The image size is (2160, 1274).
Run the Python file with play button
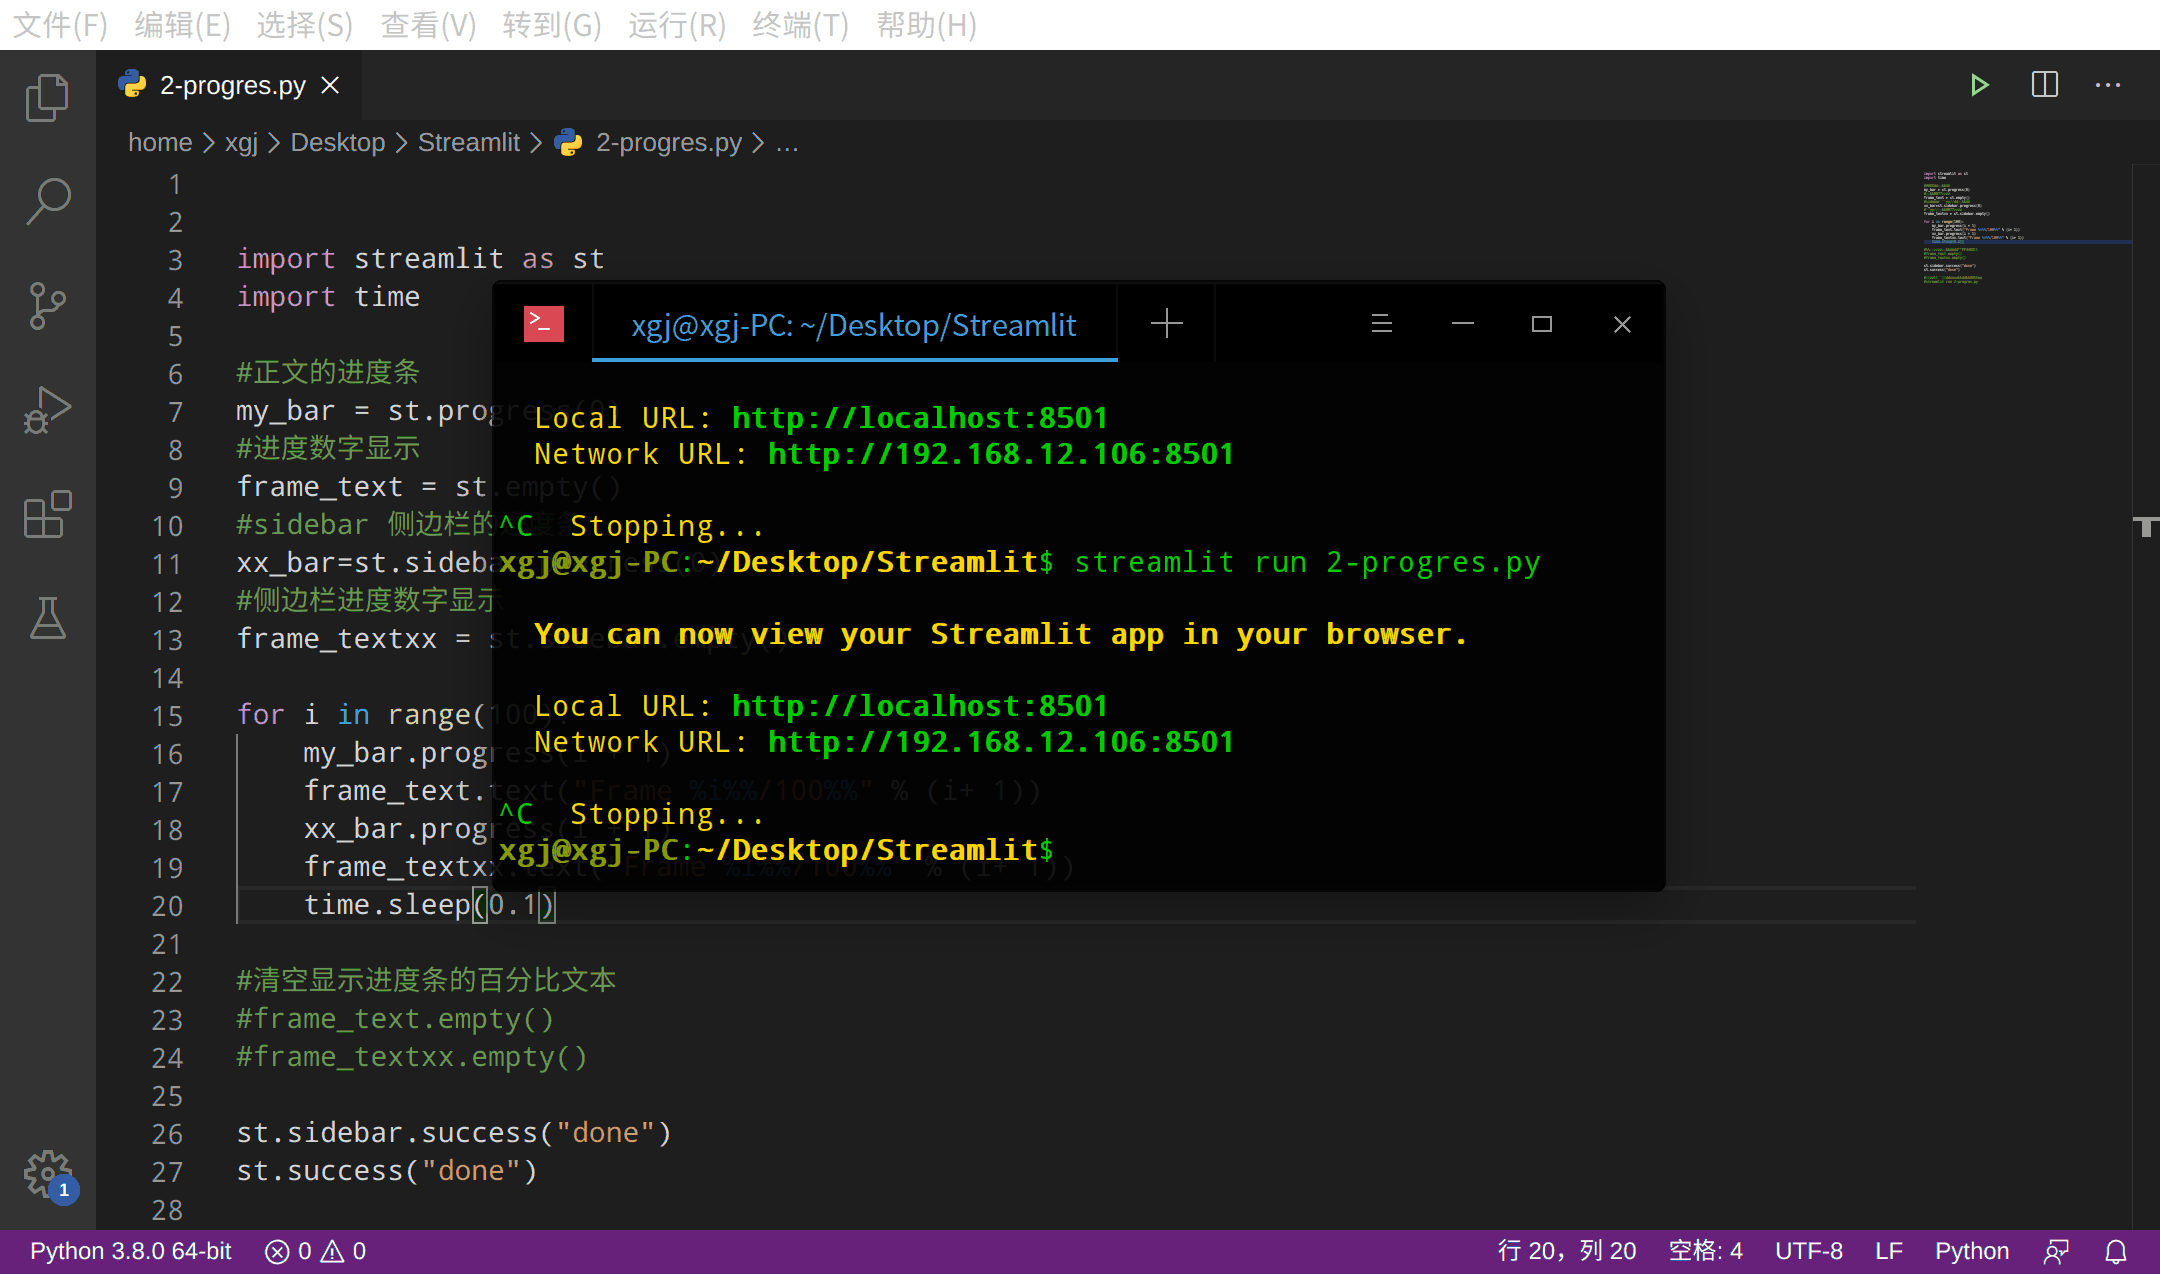tap(1979, 85)
